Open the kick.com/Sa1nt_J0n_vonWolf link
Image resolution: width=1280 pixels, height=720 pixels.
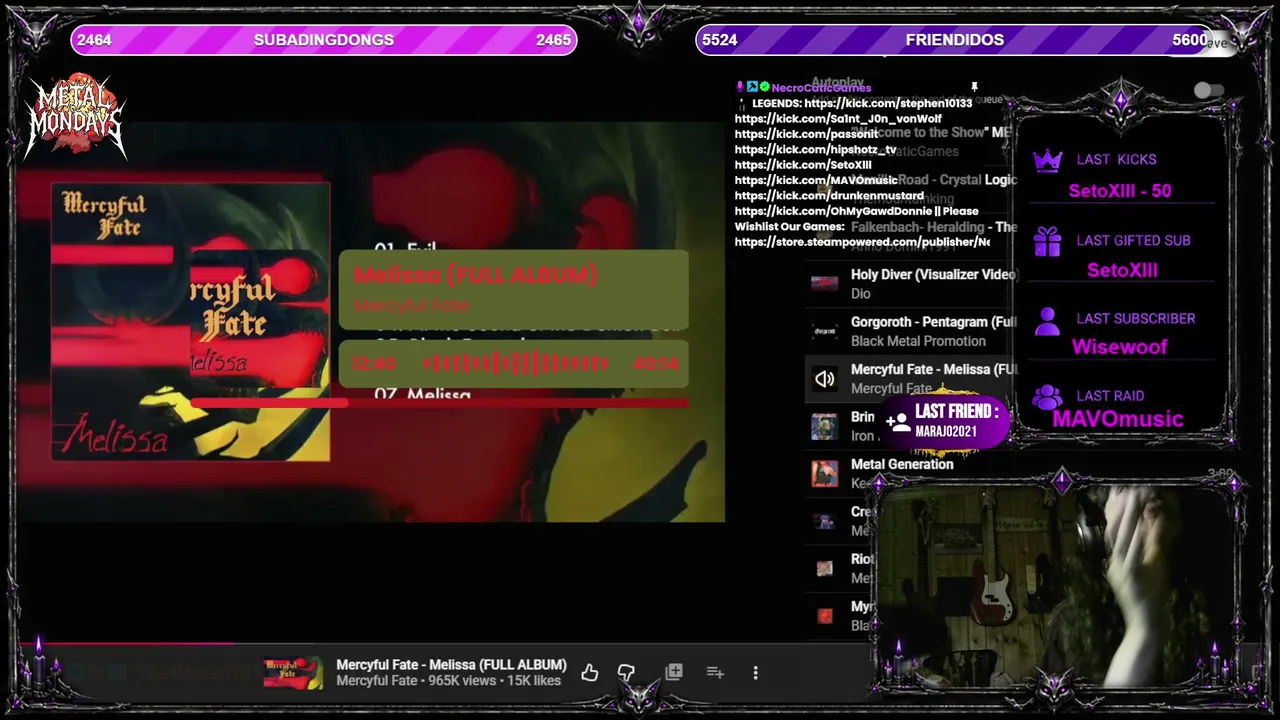pos(838,119)
